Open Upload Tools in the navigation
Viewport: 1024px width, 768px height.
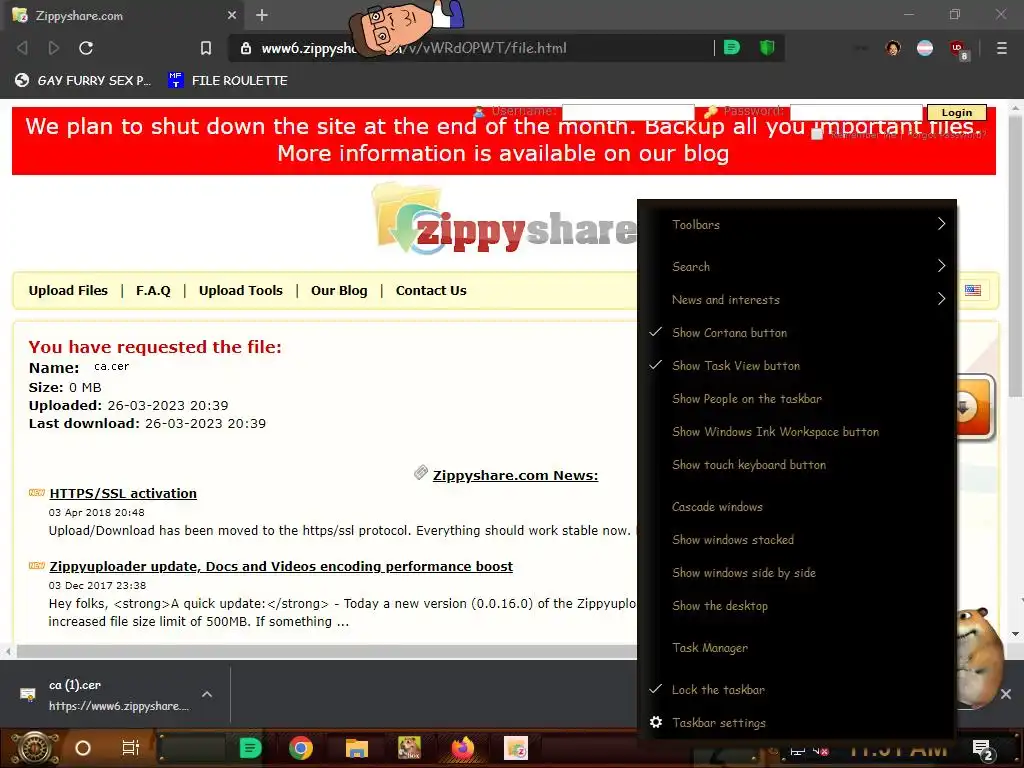point(240,291)
